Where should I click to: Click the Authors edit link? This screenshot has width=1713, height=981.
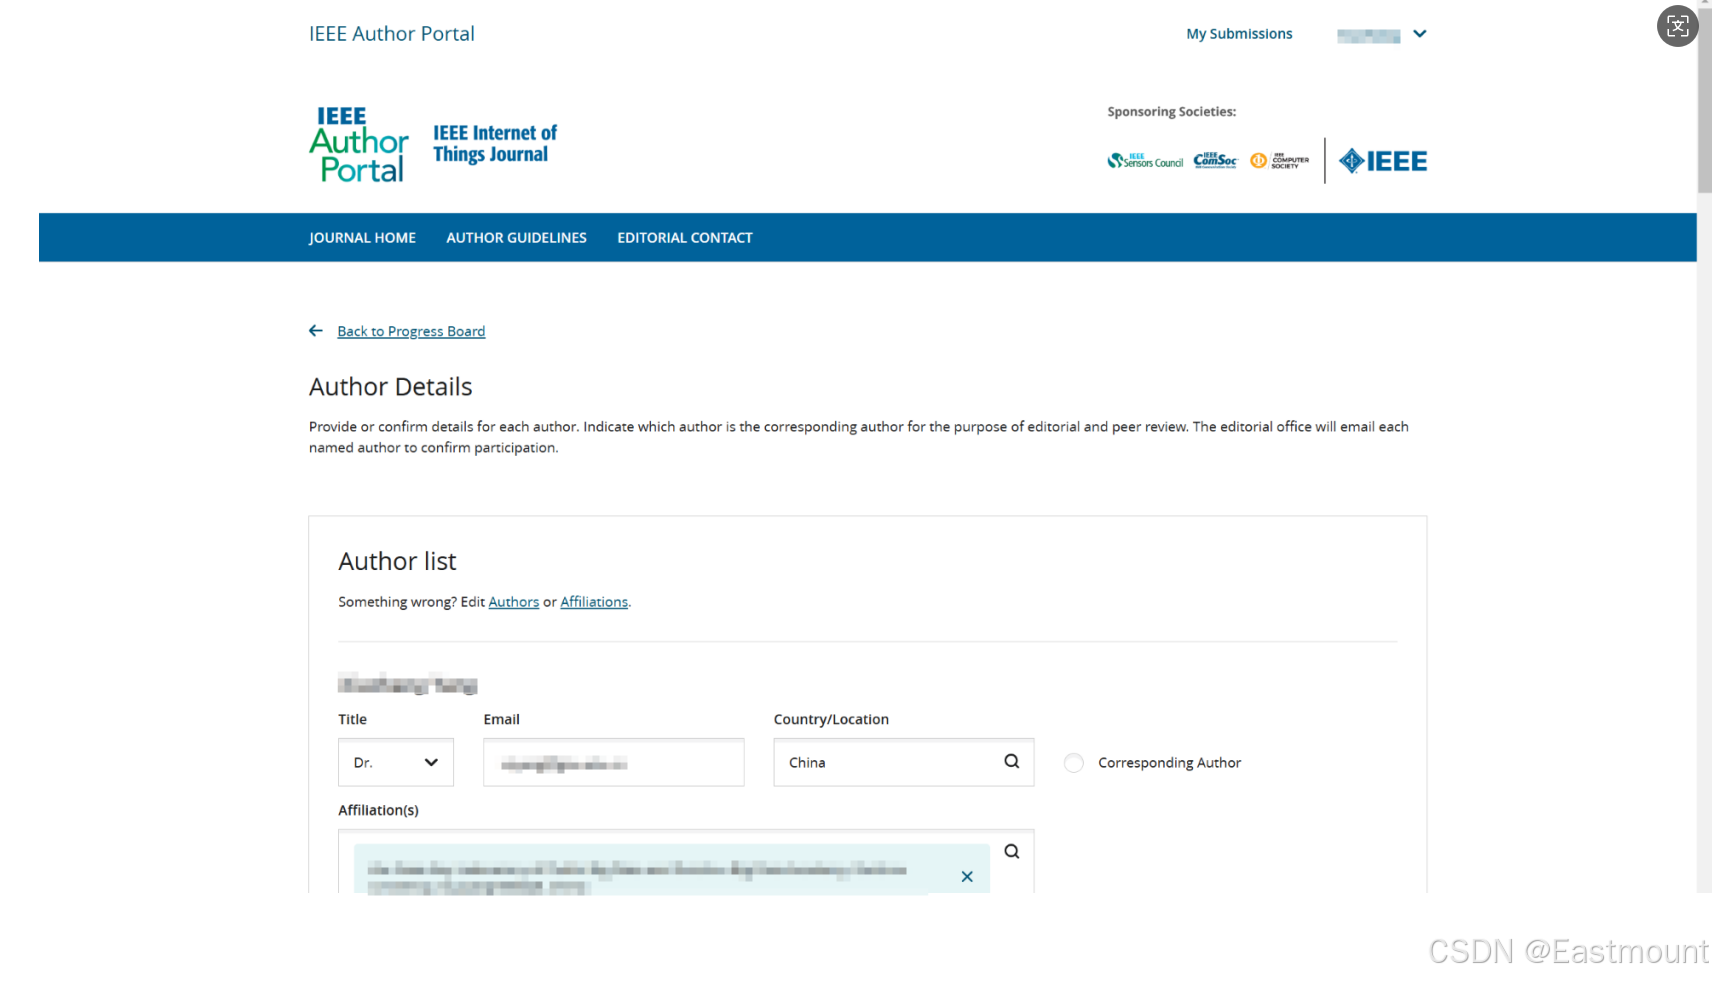click(x=514, y=602)
